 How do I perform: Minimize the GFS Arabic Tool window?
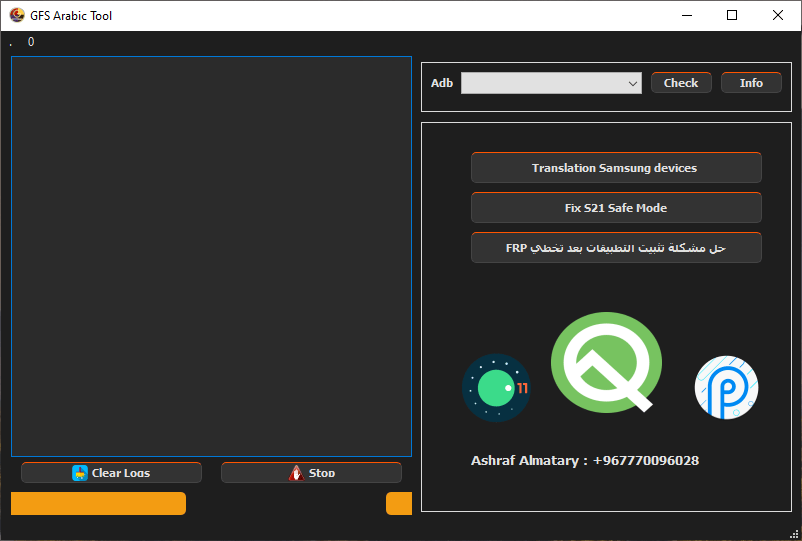point(687,15)
